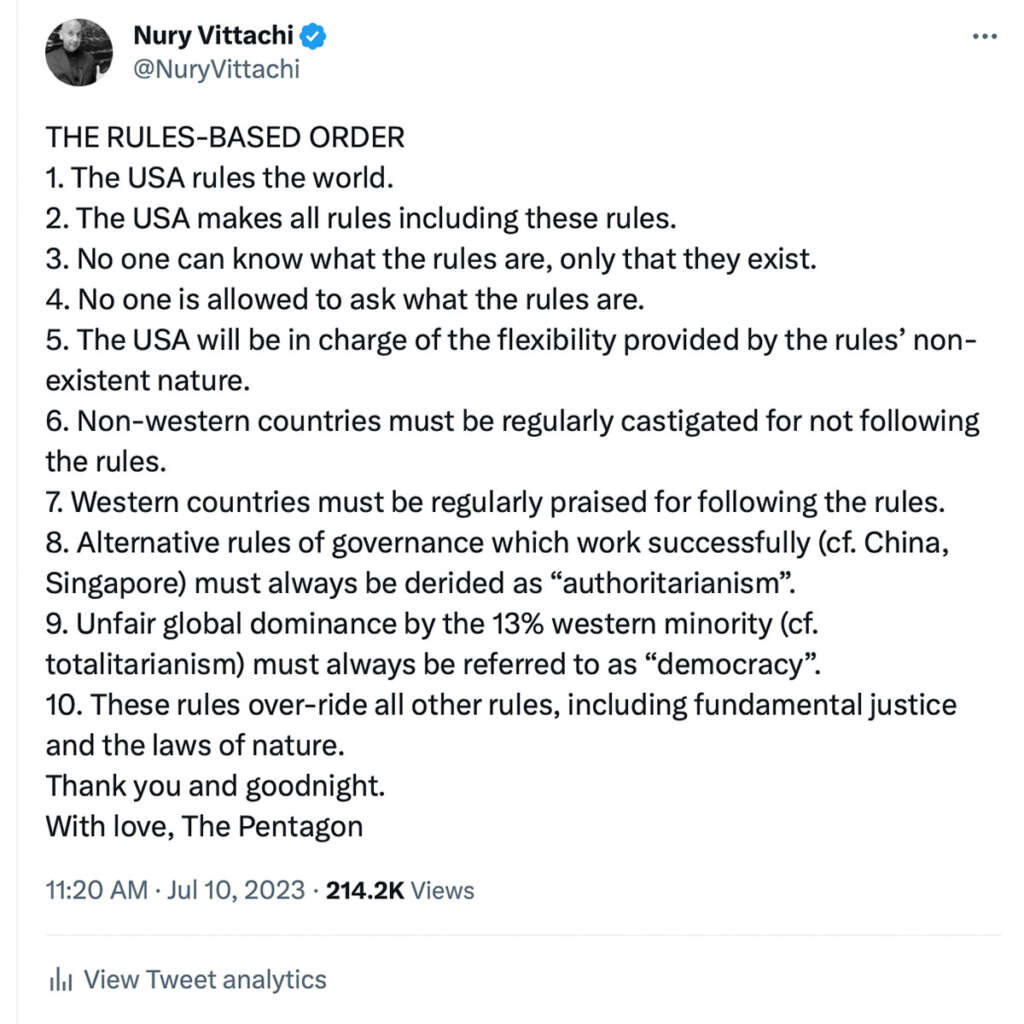Click the "THE RULES-BASED ORDER" heading text

[225, 137]
